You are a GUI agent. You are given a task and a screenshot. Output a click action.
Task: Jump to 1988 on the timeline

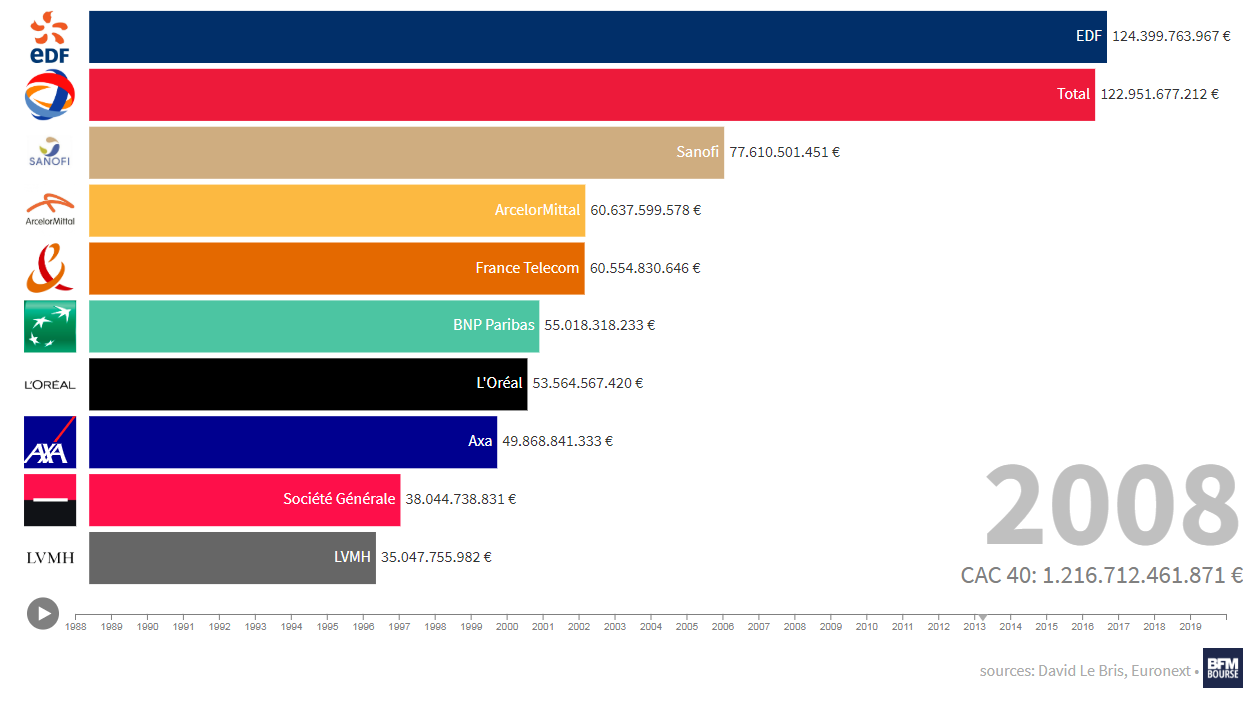tap(76, 626)
